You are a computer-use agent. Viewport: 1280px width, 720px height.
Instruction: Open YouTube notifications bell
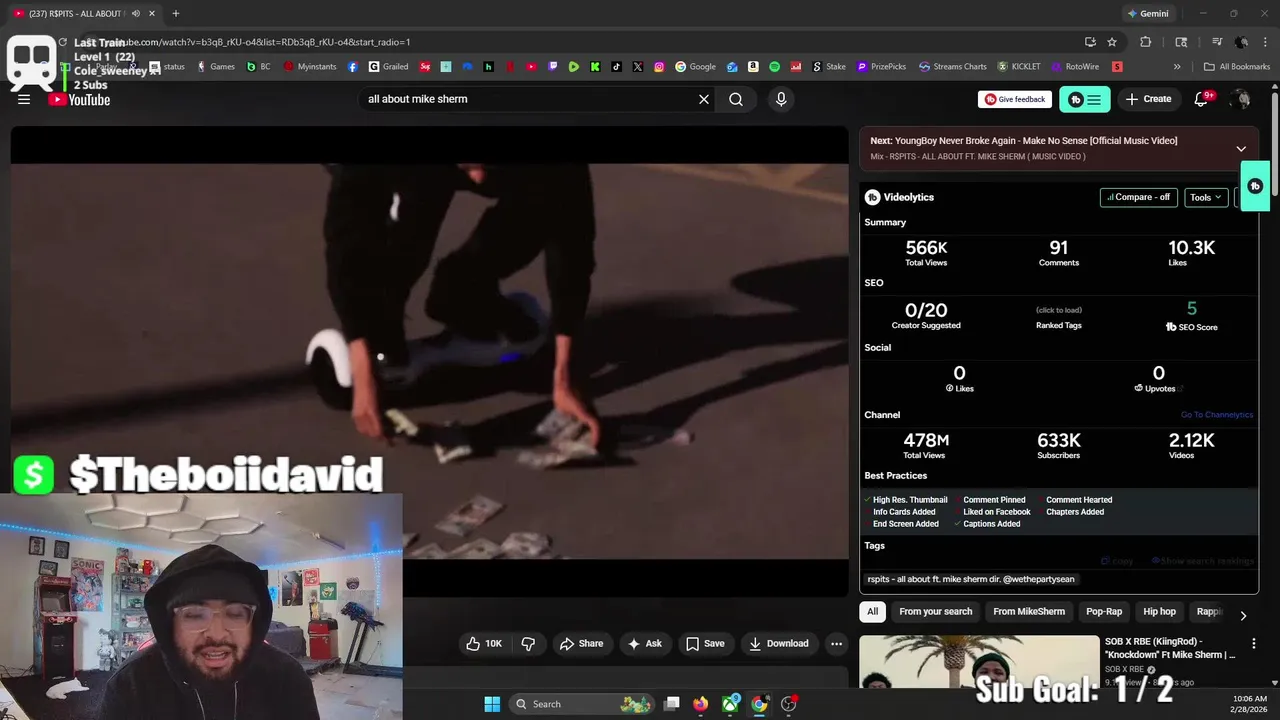pyautogui.click(x=1203, y=99)
